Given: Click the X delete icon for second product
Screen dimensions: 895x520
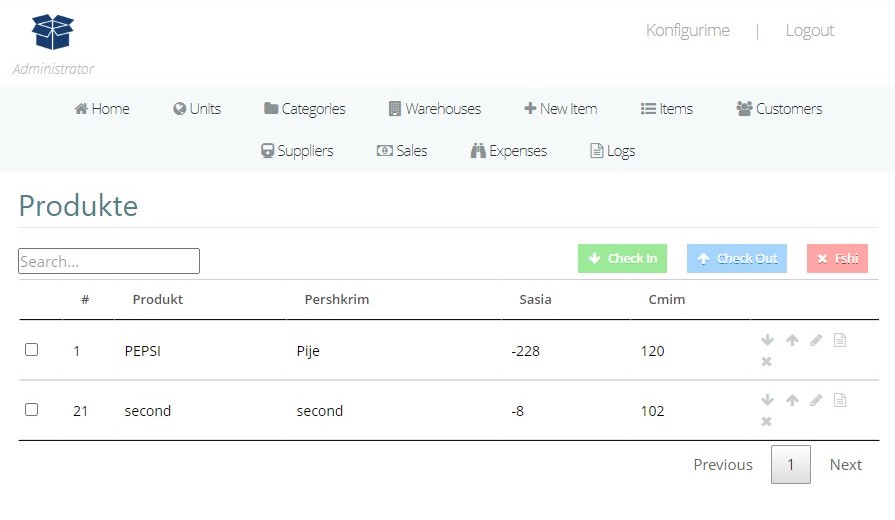Looking at the screenshot, I should click(x=767, y=421).
